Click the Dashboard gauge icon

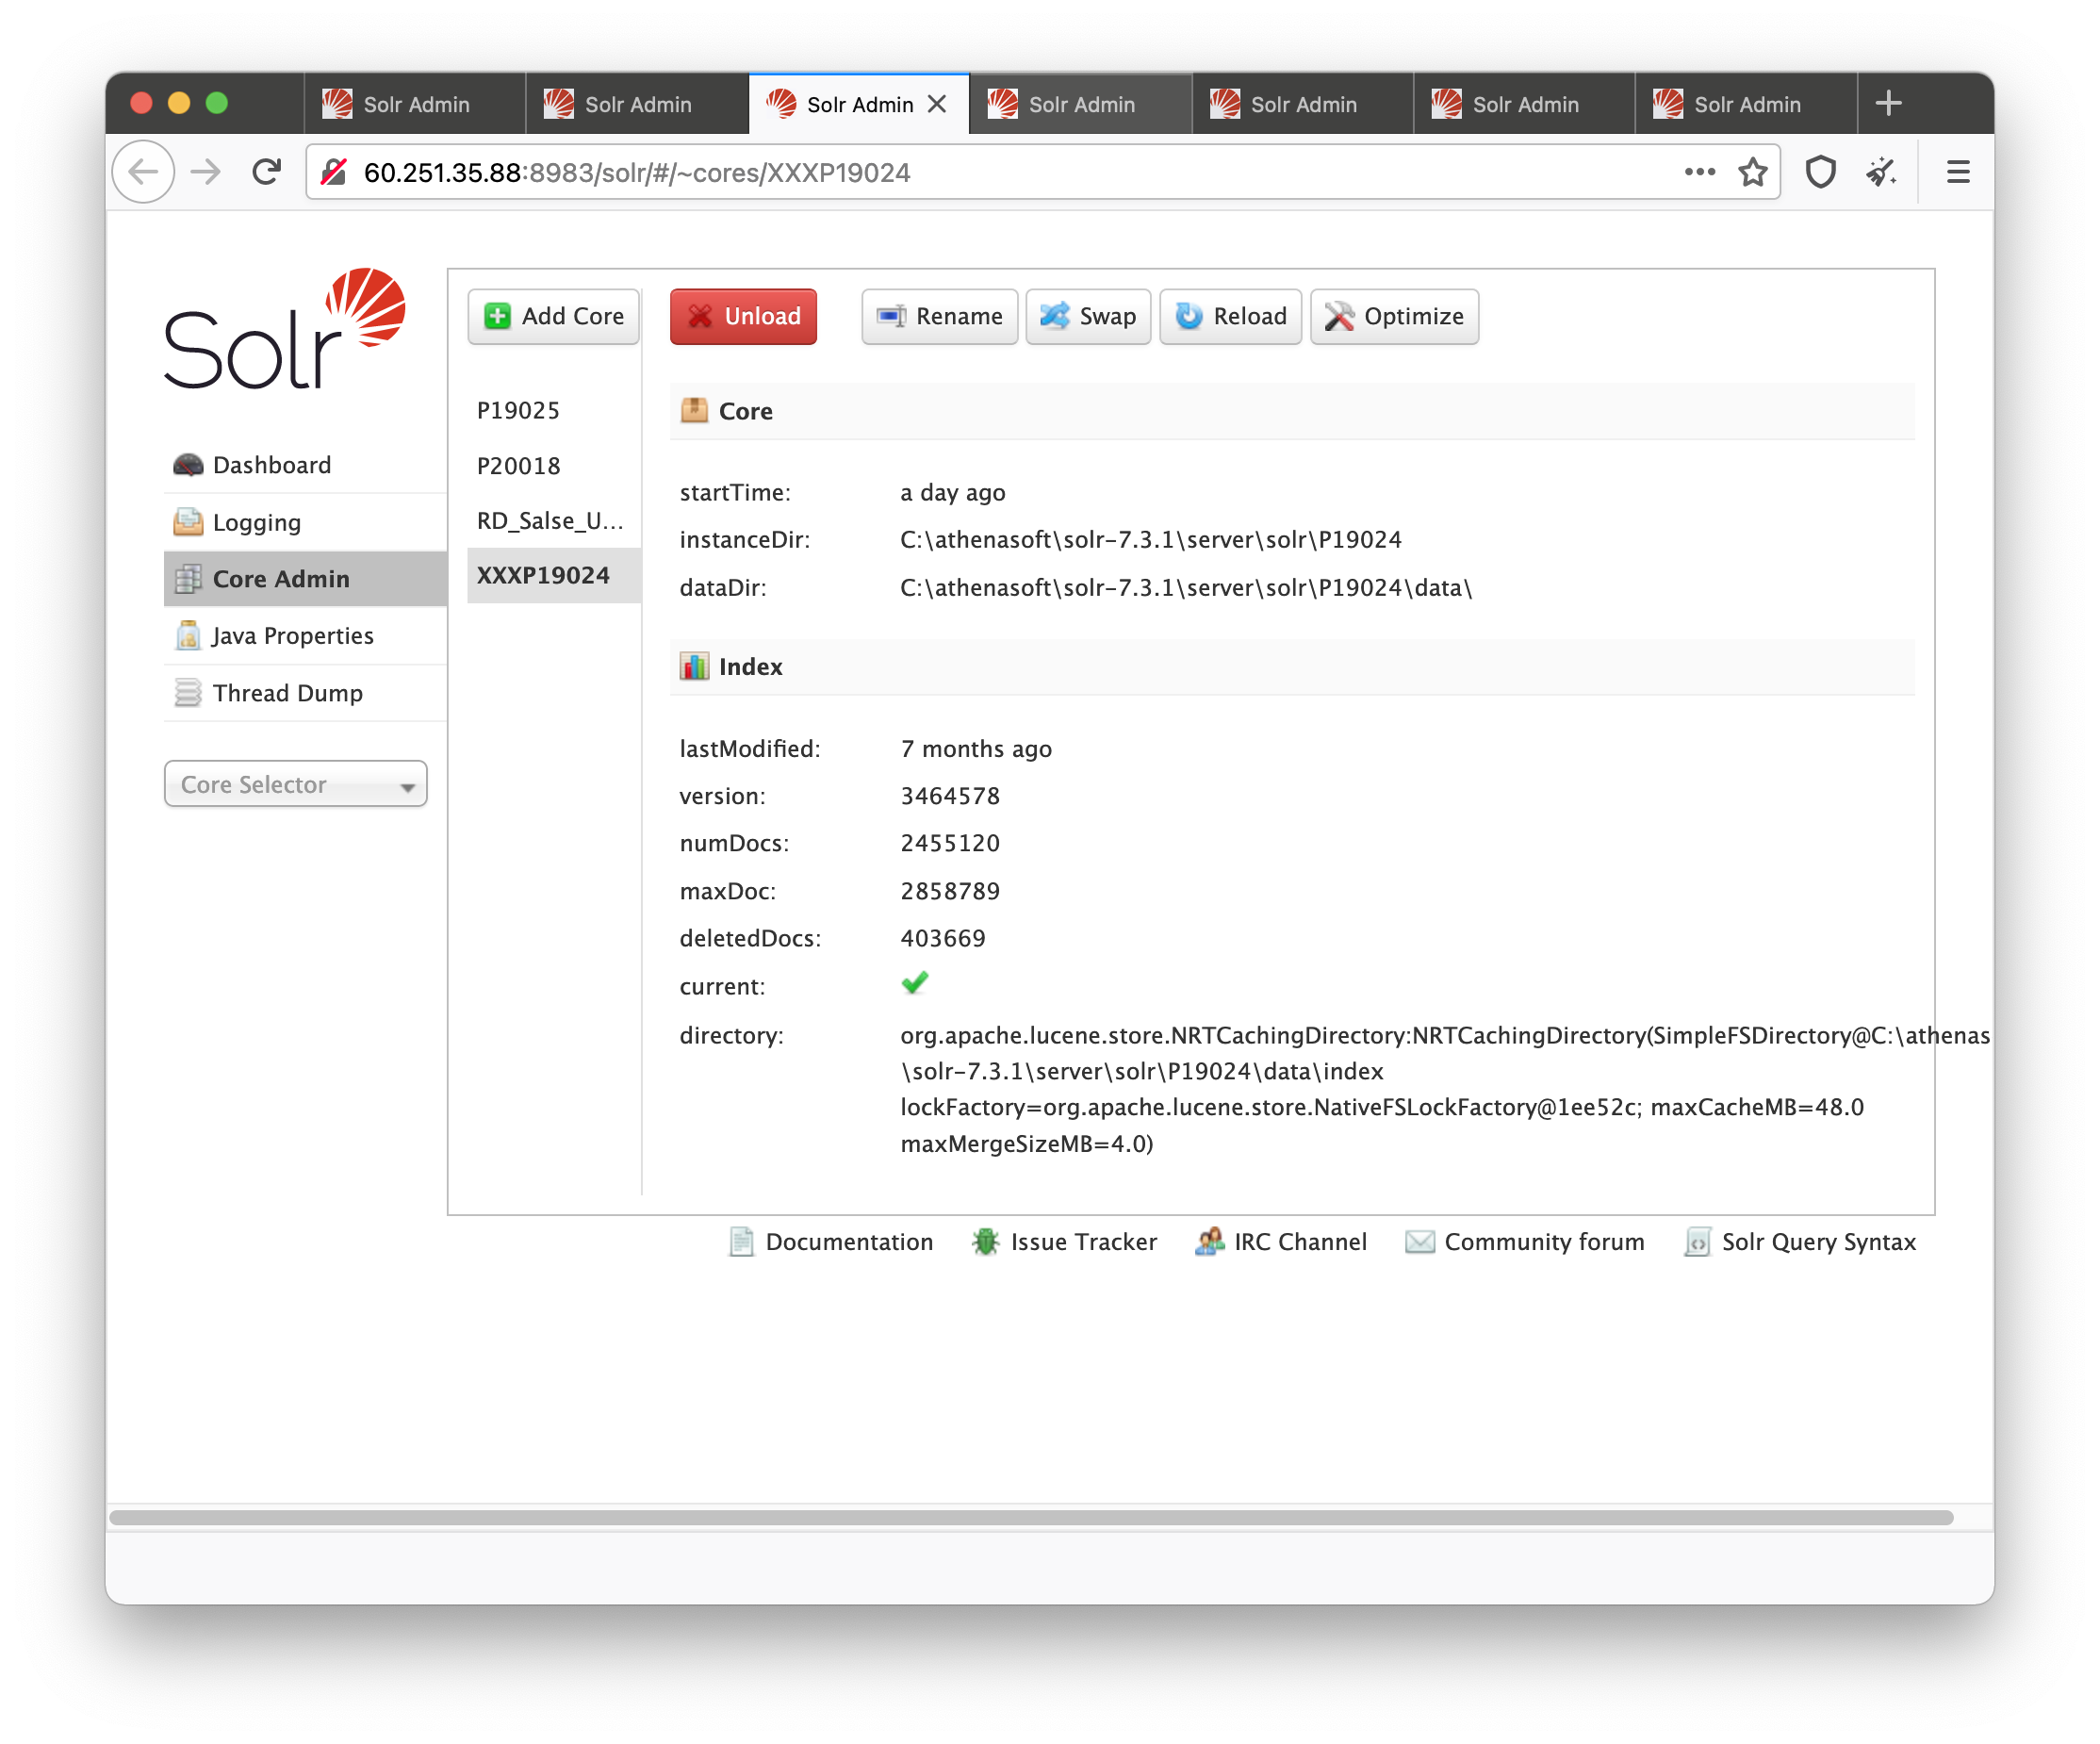(188, 465)
